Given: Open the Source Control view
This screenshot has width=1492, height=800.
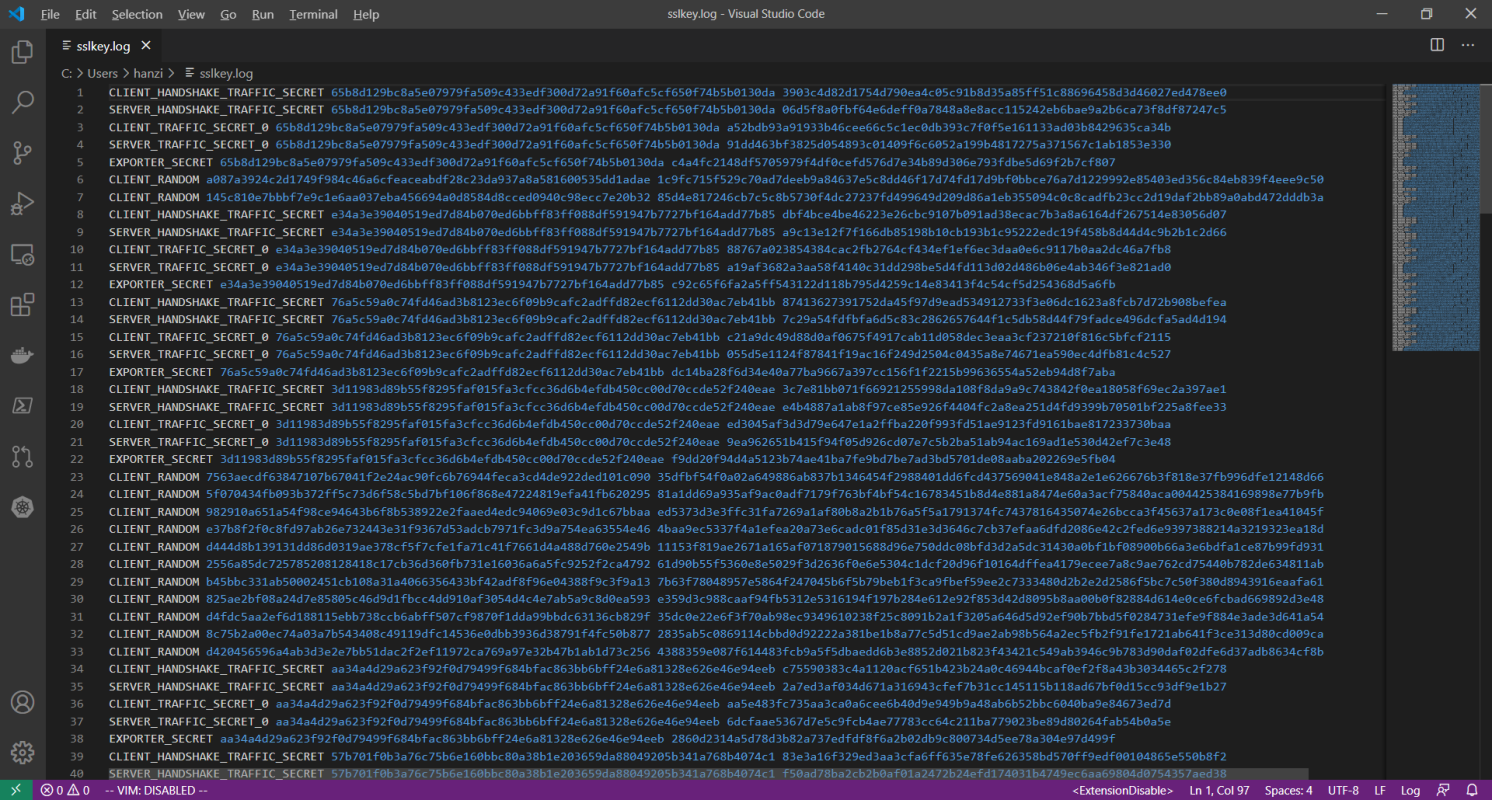Looking at the screenshot, I should coord(22,152).
